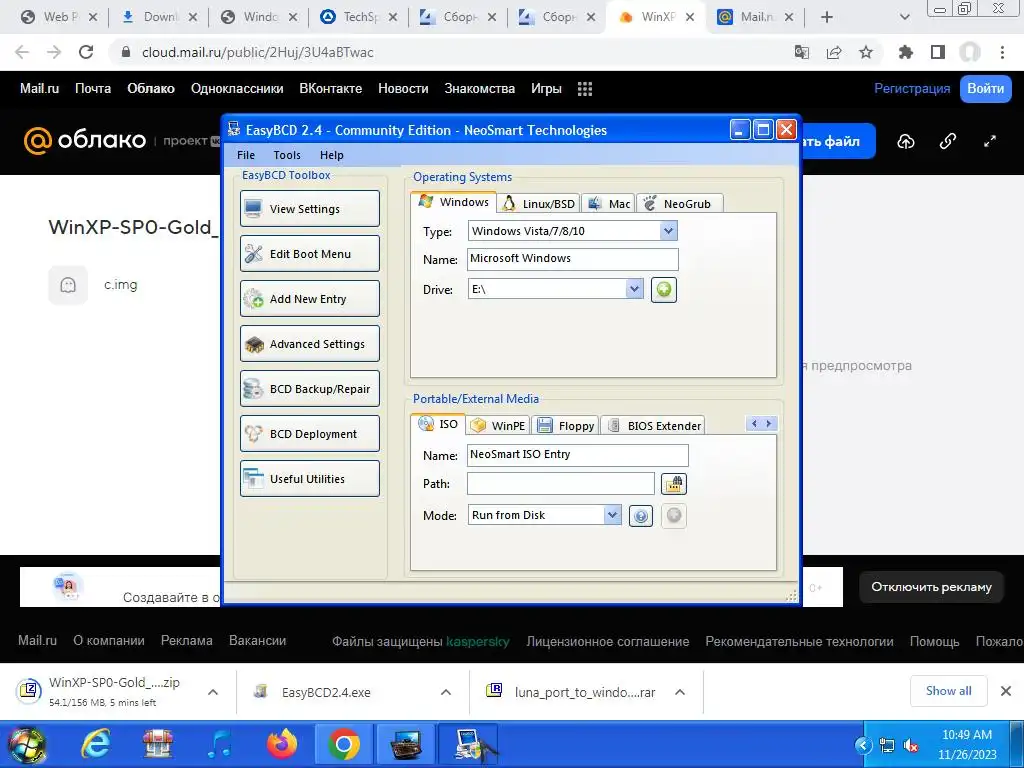Click the cloud upload icon in Облако header

tap(906, 141)
